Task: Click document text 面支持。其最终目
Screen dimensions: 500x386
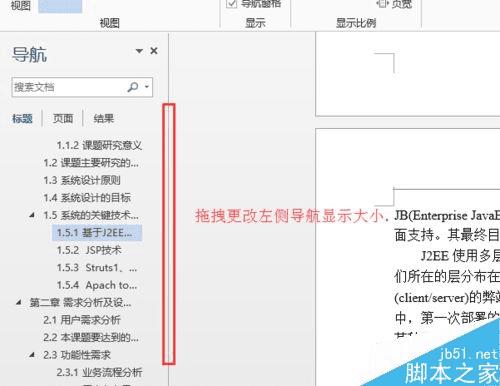Action: point(447,235)
